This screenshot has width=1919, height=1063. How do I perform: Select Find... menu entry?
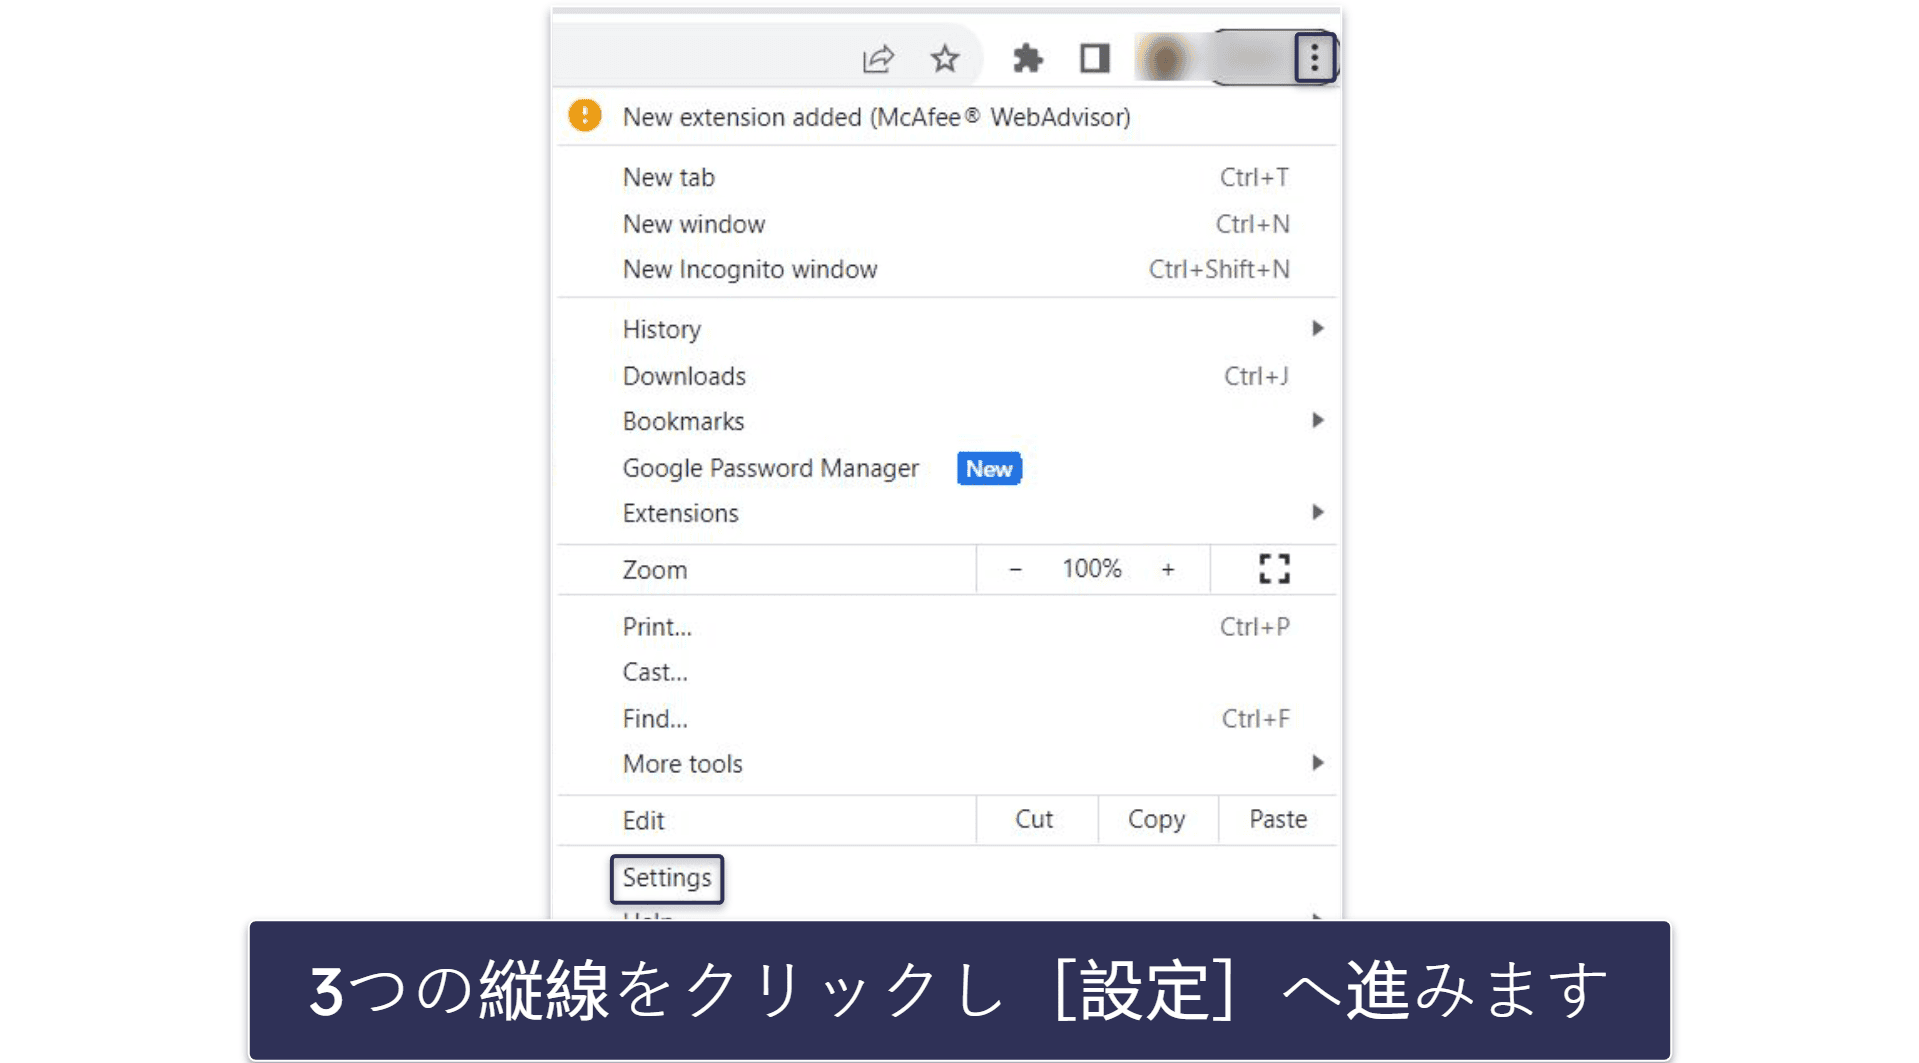(x=947, y=718)
